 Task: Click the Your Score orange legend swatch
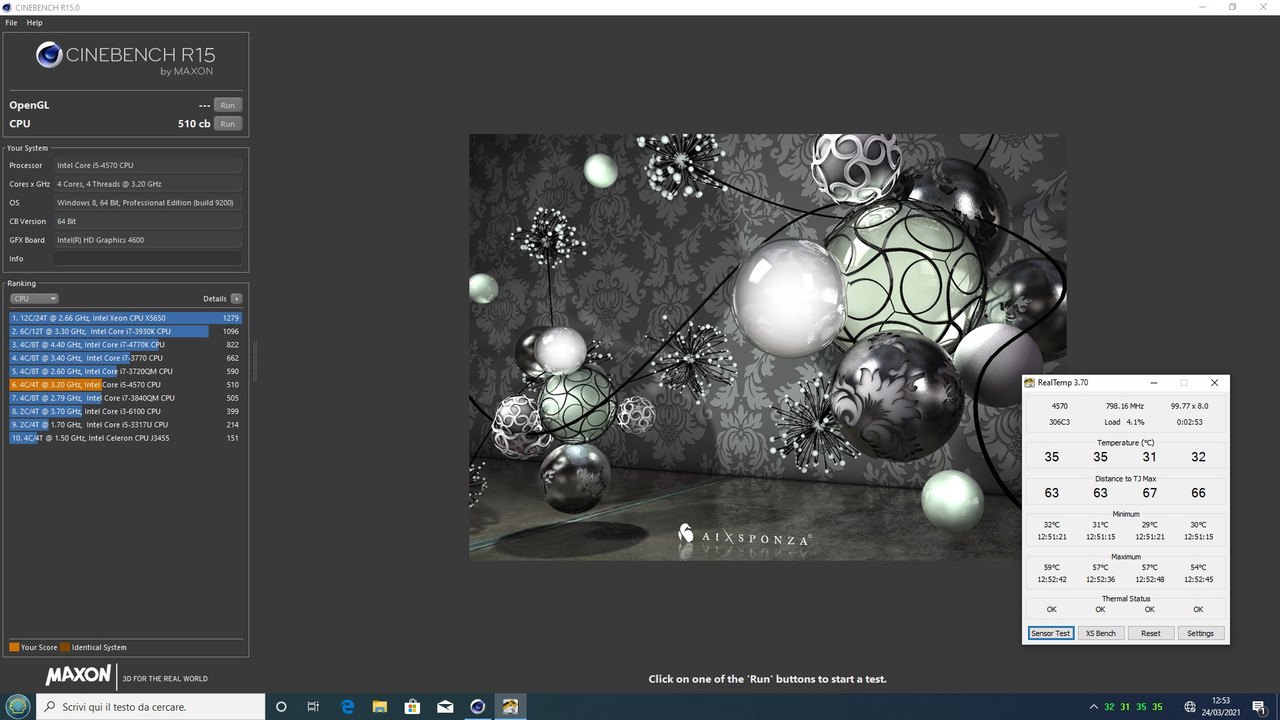click(x=14, y=647)
